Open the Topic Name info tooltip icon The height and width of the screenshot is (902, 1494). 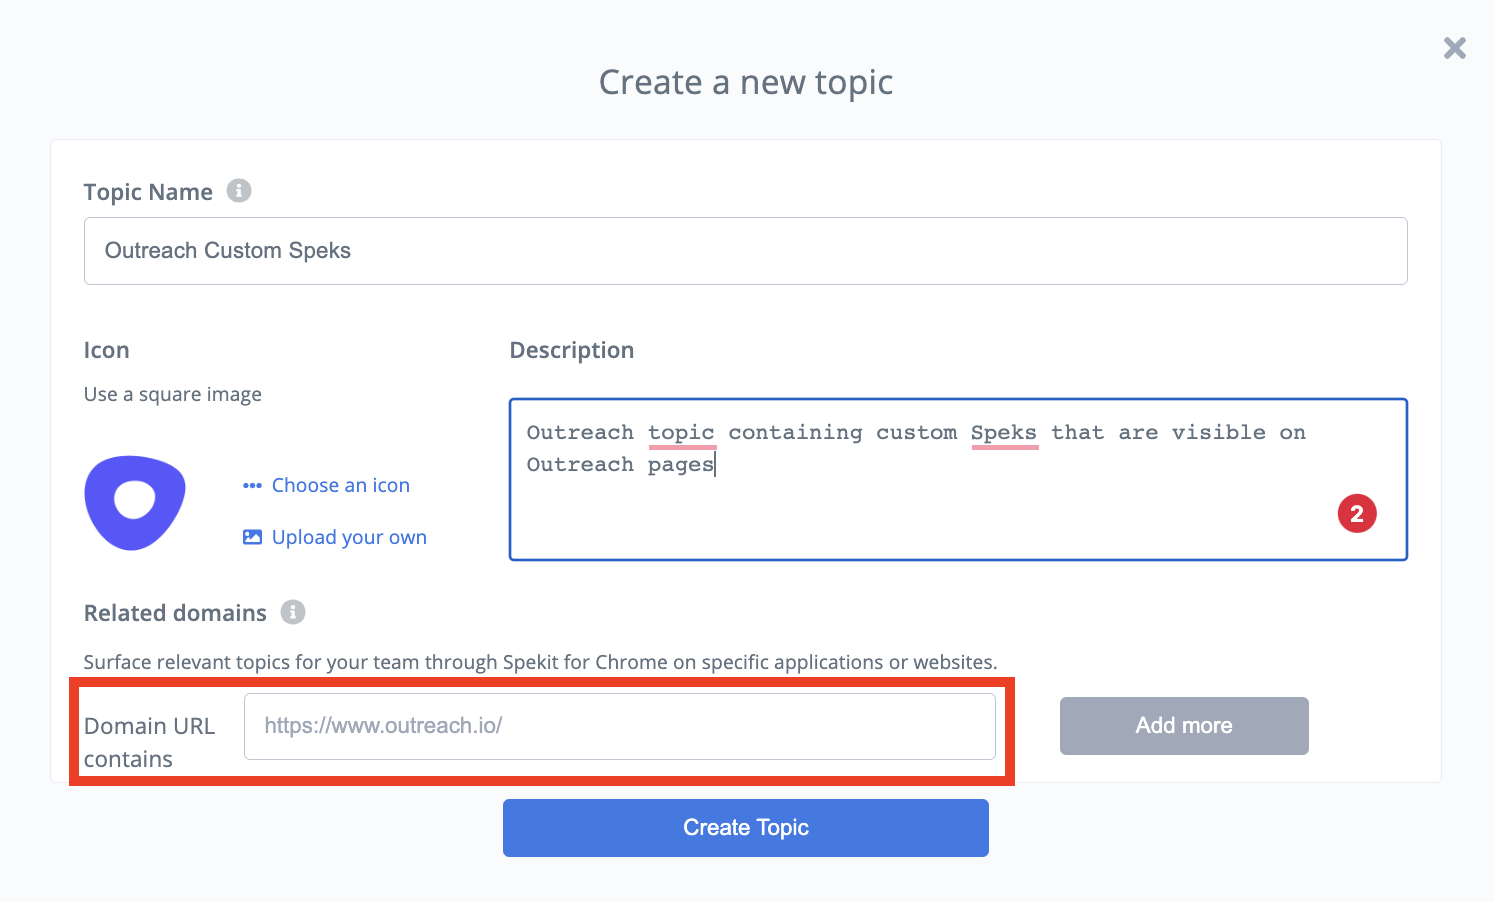[x=239, y=190]
